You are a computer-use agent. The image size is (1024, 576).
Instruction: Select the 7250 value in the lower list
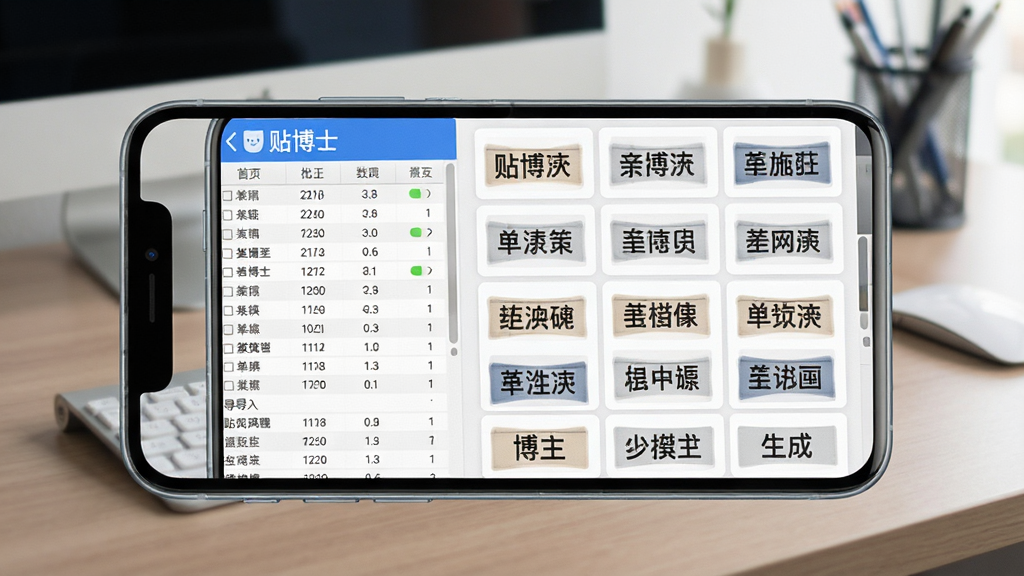tap(314, 441)
